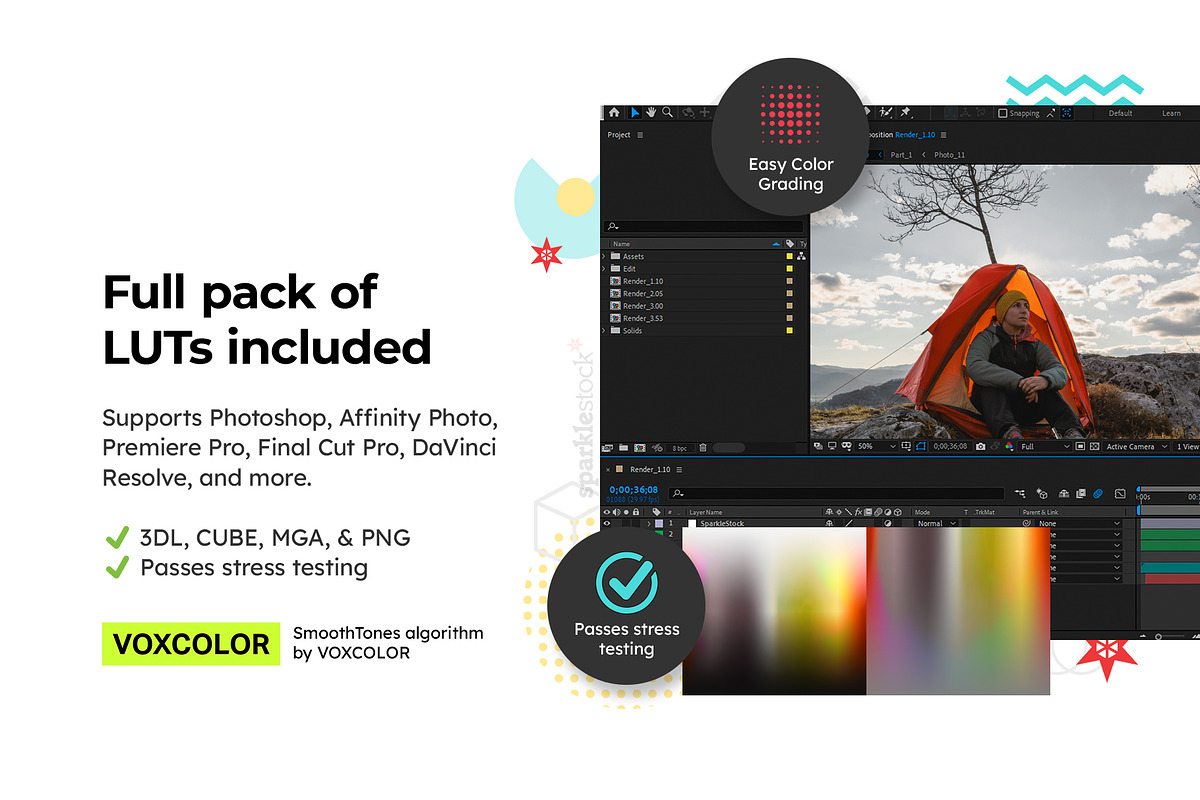
Task: Click the parent pick whip for SparkleStock layer
Action: [1026, 523]
